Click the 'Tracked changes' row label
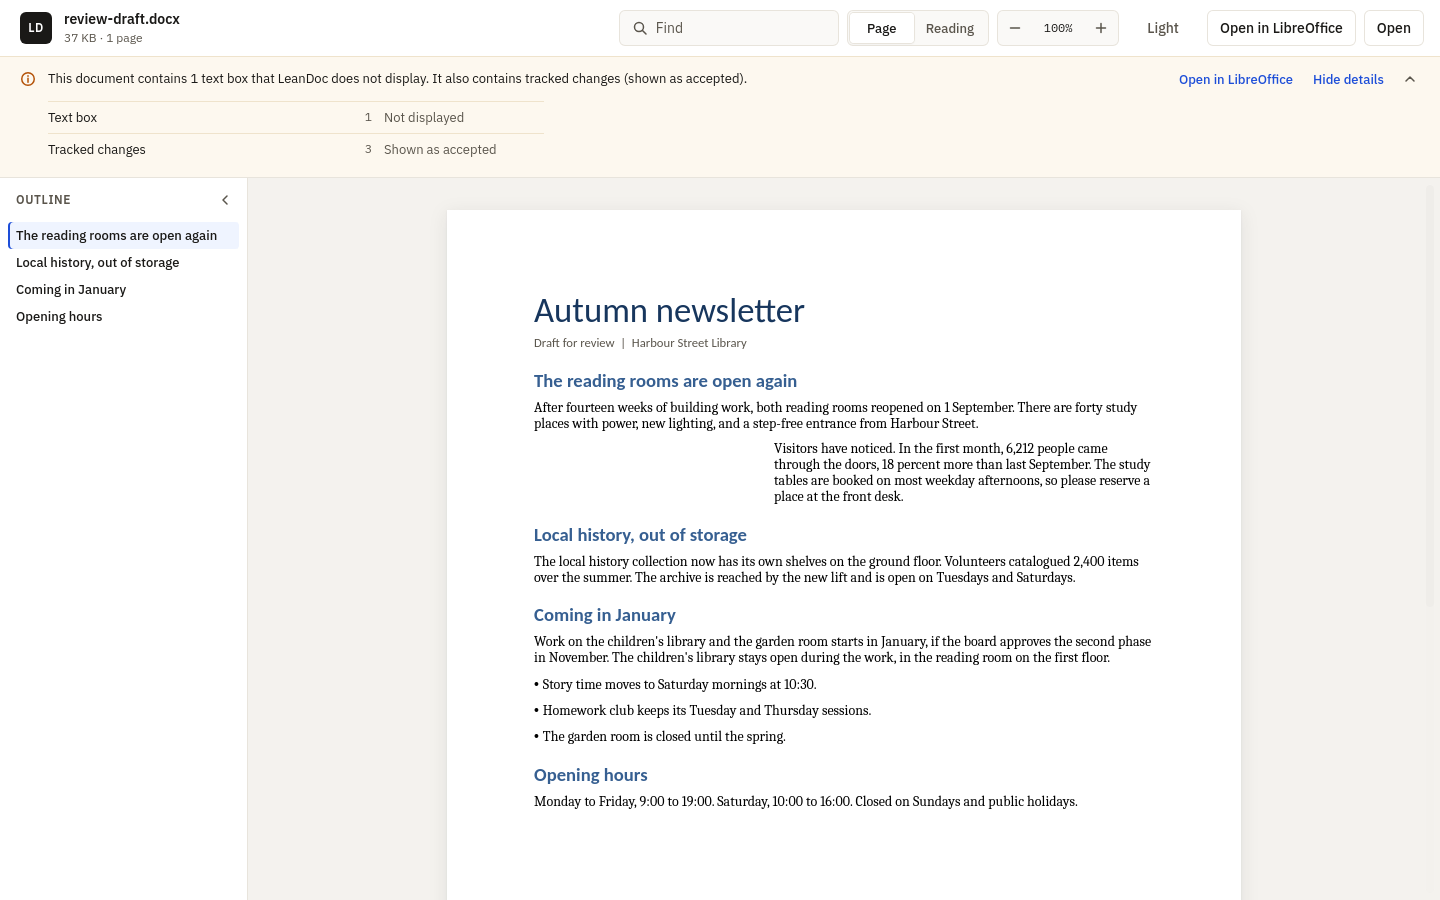 (97, 149)
